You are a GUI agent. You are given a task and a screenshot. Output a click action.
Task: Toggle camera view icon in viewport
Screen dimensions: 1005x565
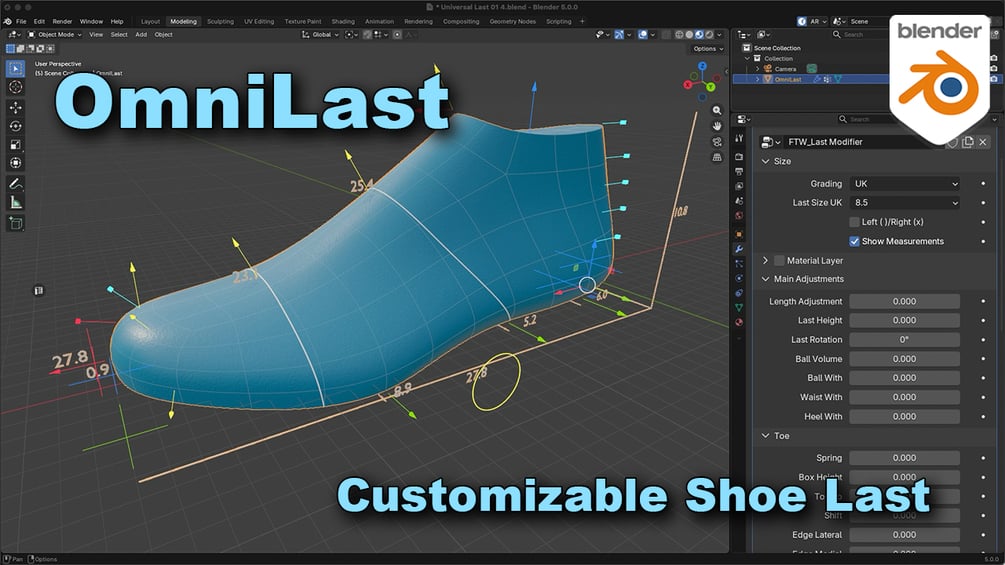[x=717, y=142]
